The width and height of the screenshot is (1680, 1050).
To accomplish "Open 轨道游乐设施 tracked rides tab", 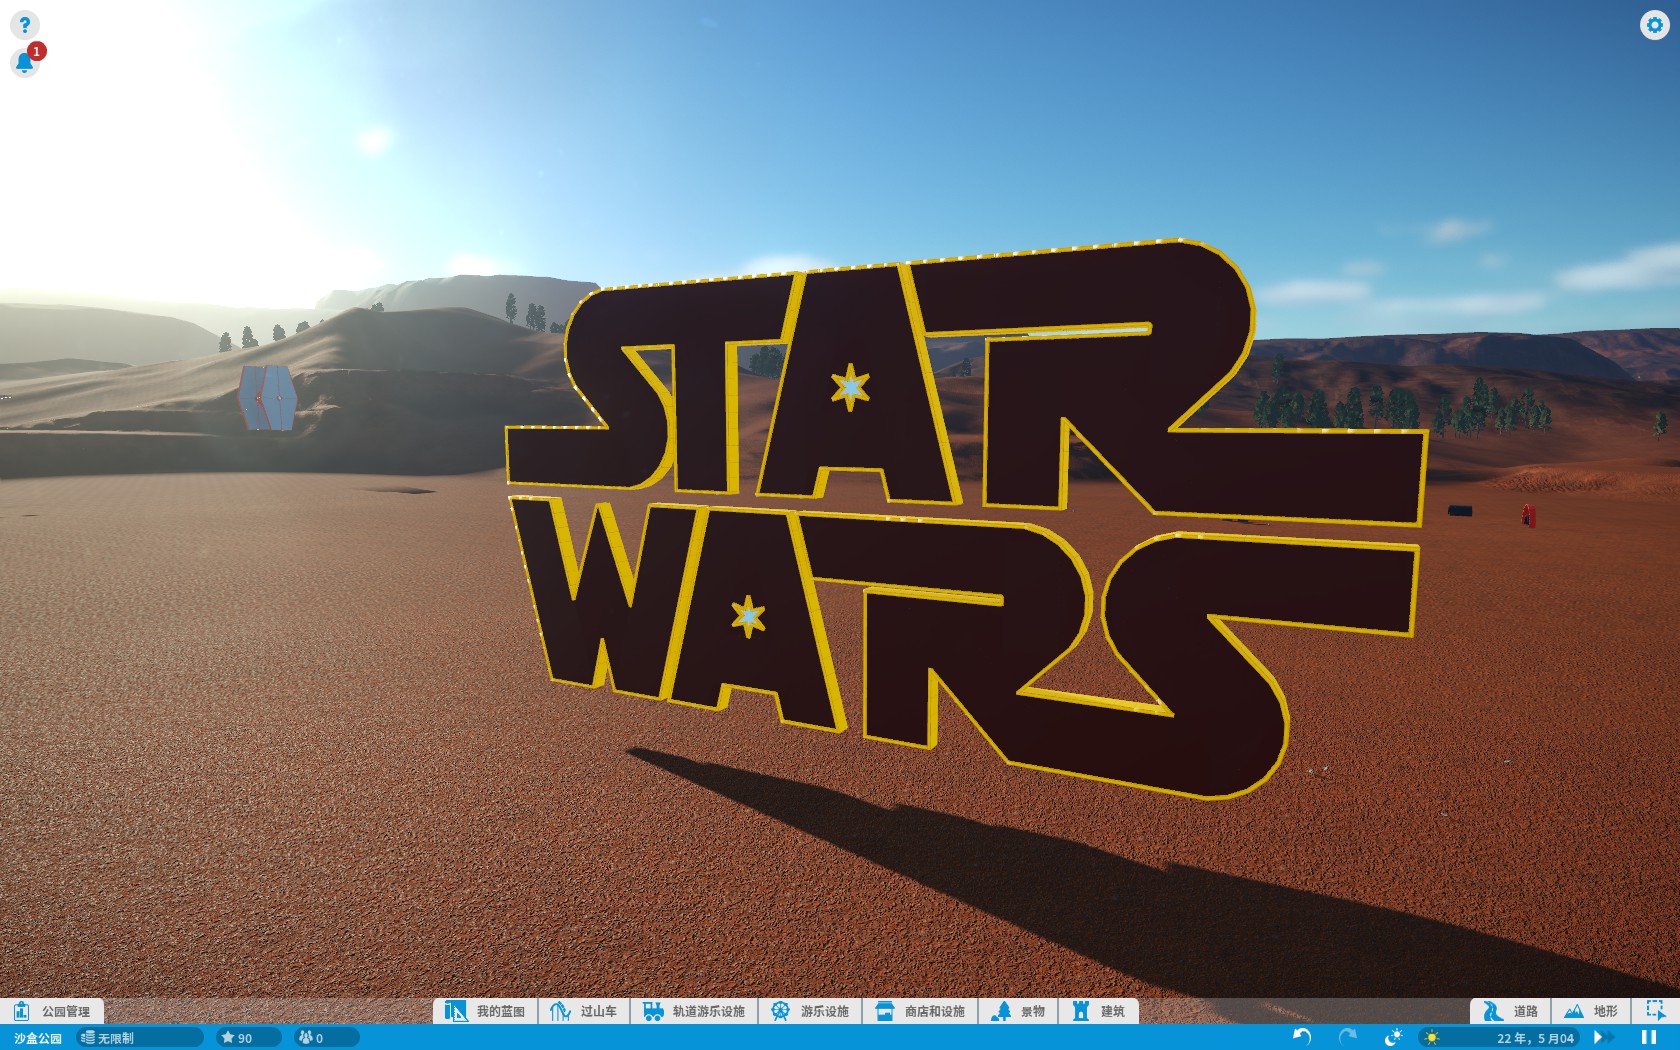I will (694, 1011).
